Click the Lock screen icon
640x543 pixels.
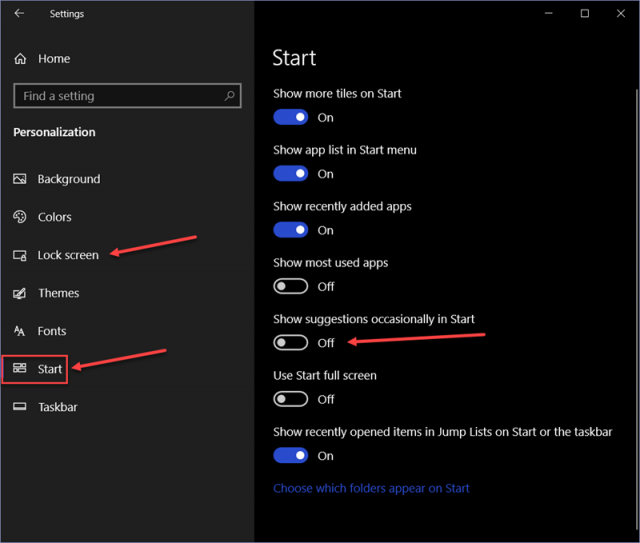point(20,255)
